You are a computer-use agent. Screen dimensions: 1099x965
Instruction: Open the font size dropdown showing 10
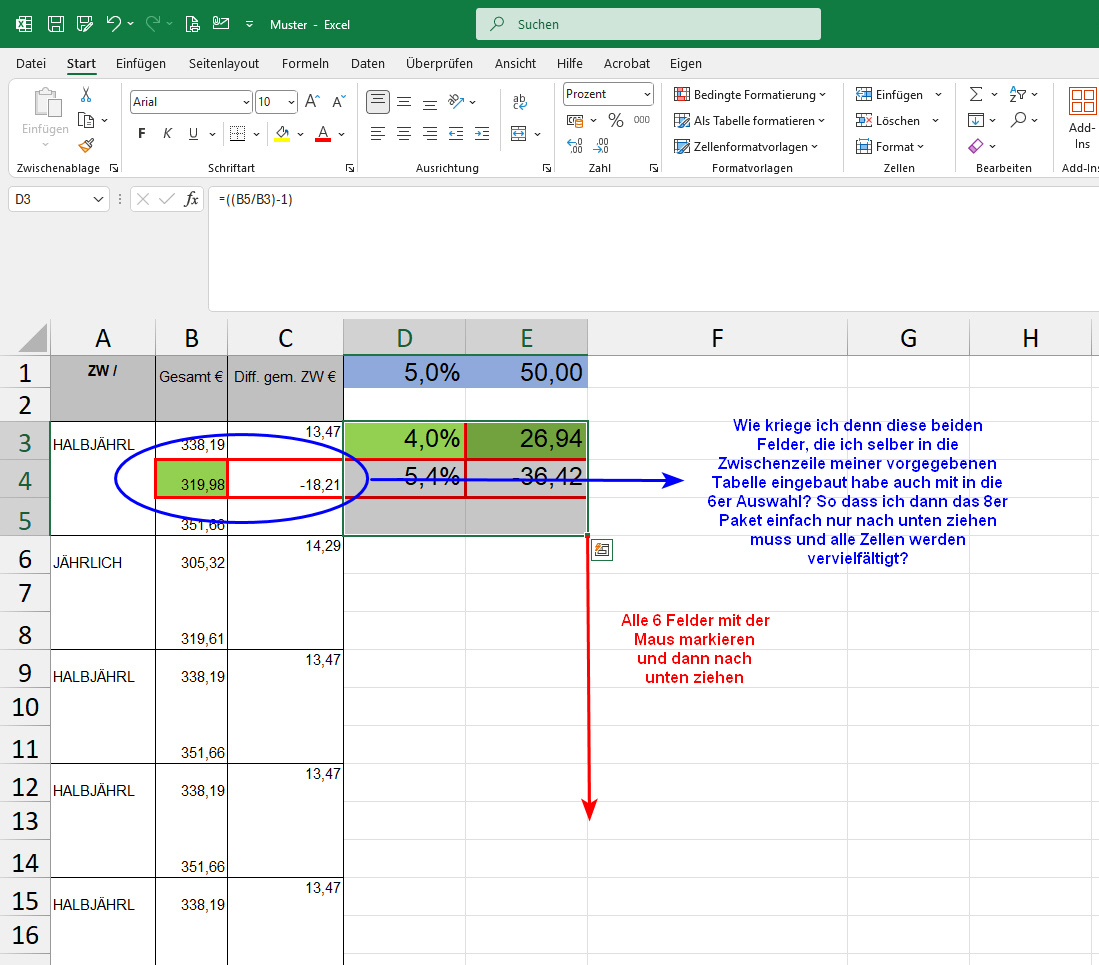click(x=291, y=102)
